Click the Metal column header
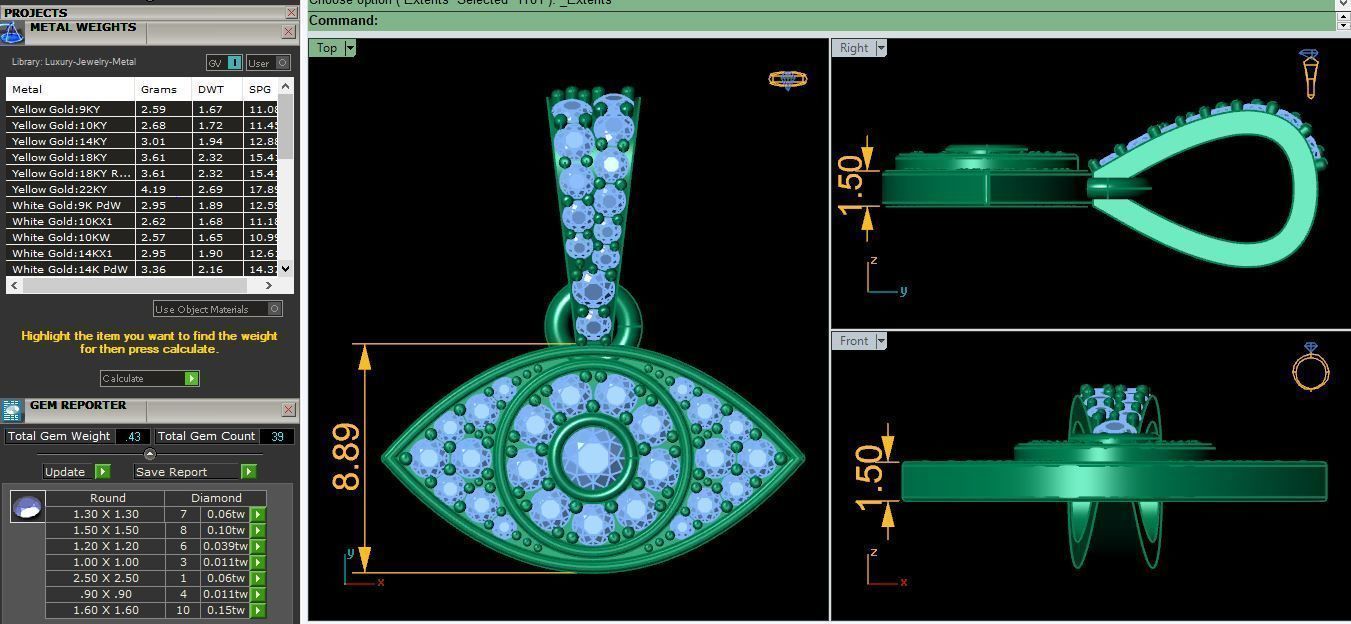 [70, 89]
